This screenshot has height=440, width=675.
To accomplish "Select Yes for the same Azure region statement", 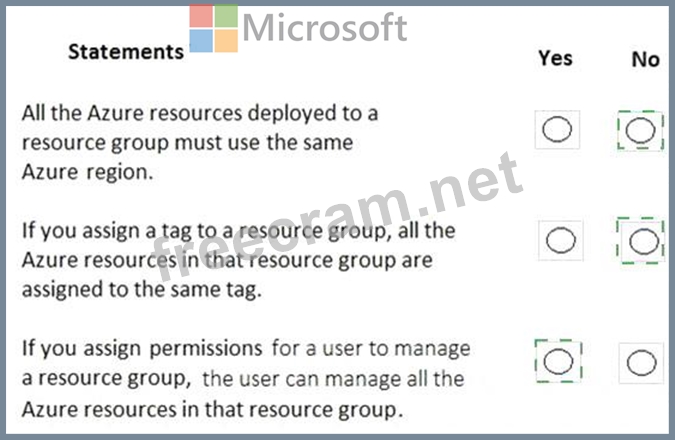I will point(557,130).
